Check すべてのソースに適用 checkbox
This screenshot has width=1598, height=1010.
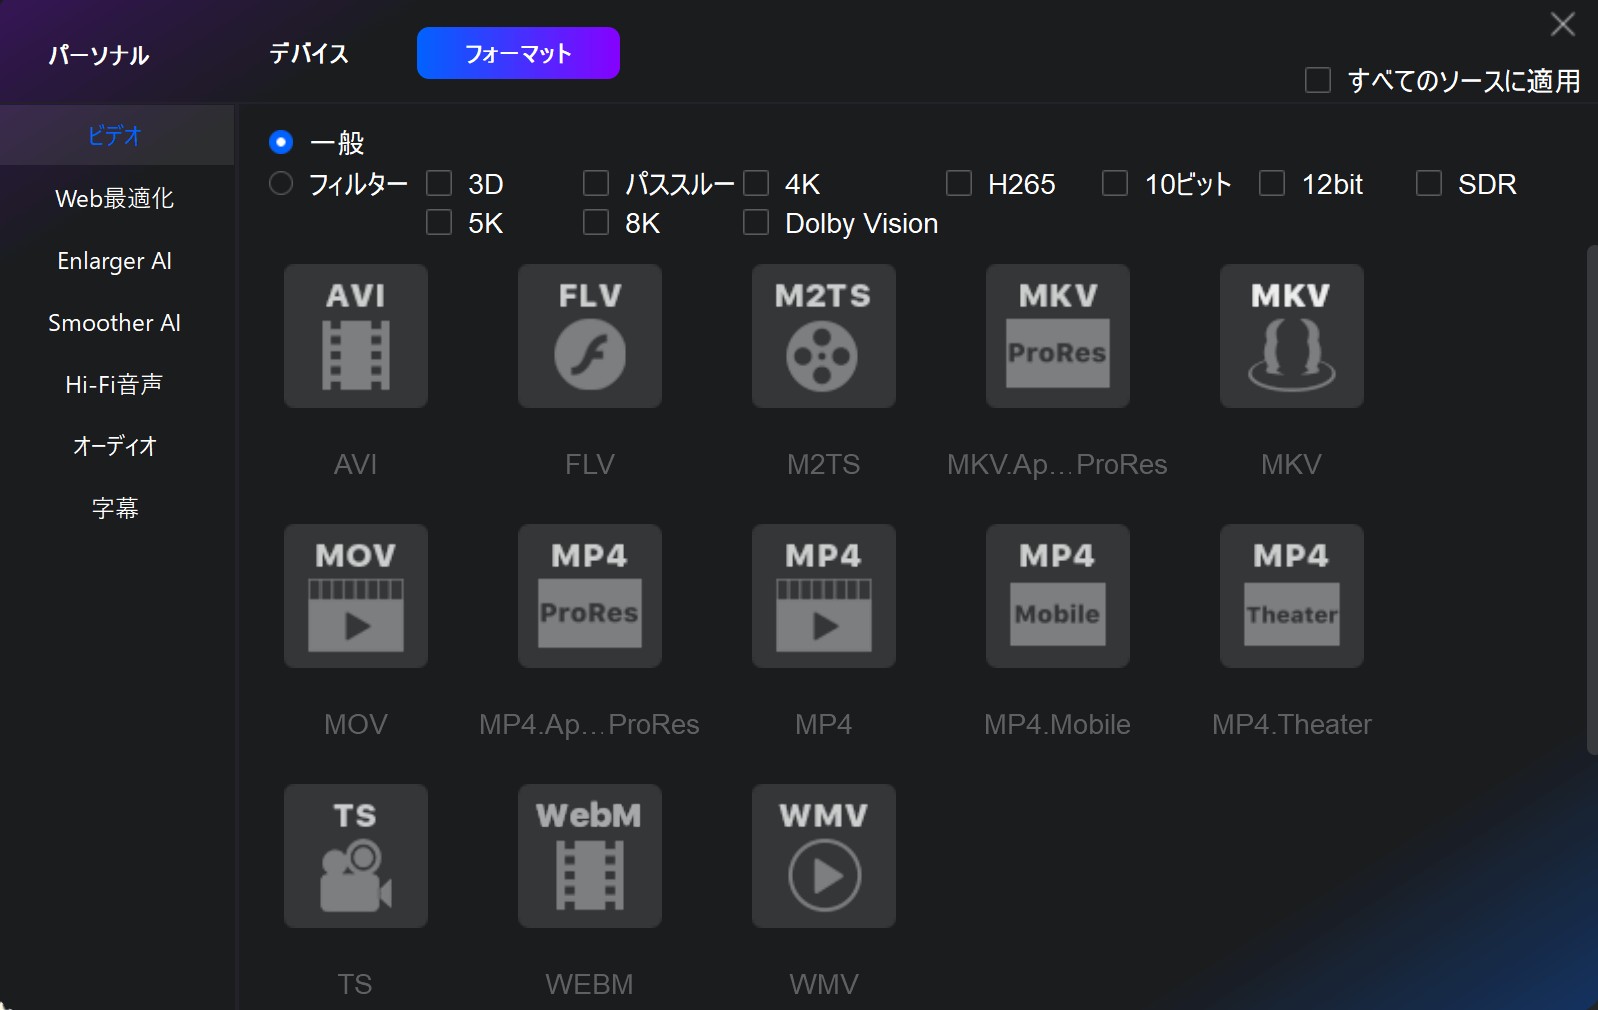(1318, 80)
